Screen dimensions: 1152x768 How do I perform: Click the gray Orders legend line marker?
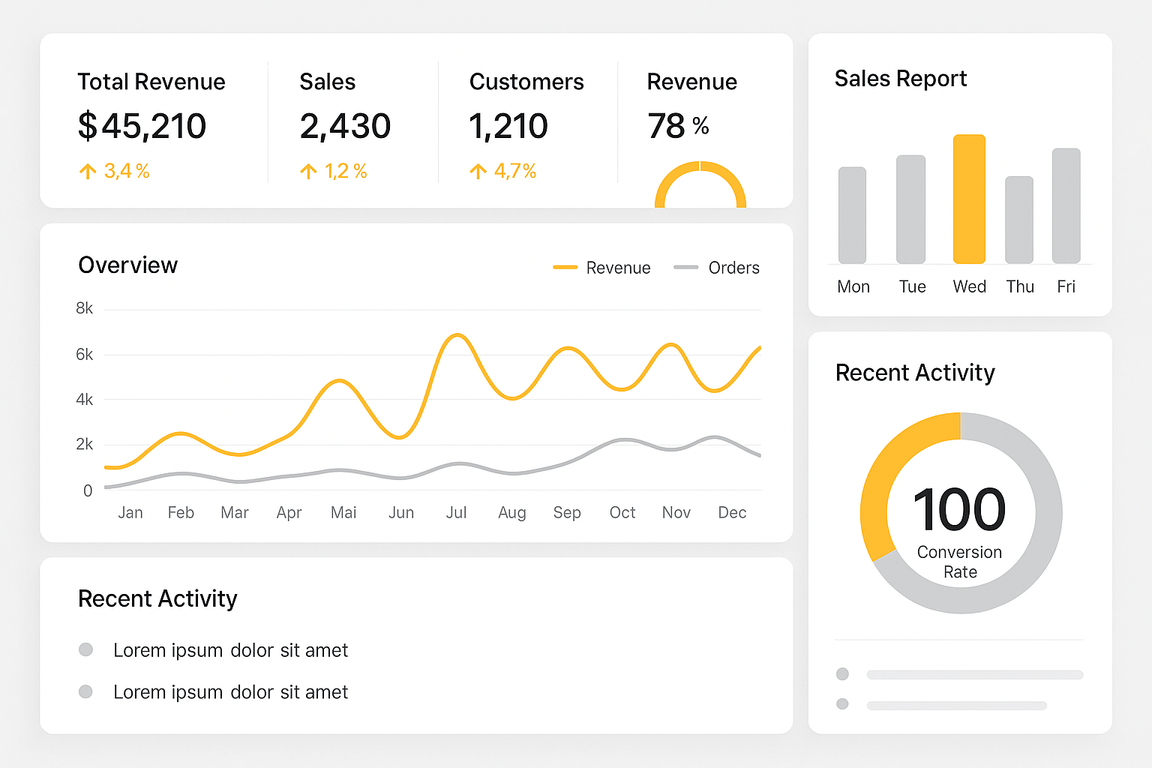[x=686, y=268]
